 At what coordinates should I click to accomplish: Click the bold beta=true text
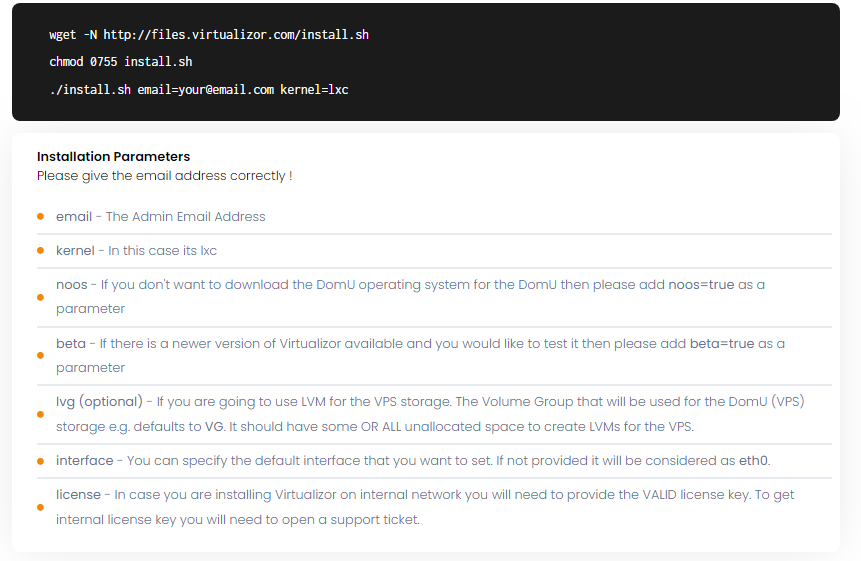click(x=722, y=344)
